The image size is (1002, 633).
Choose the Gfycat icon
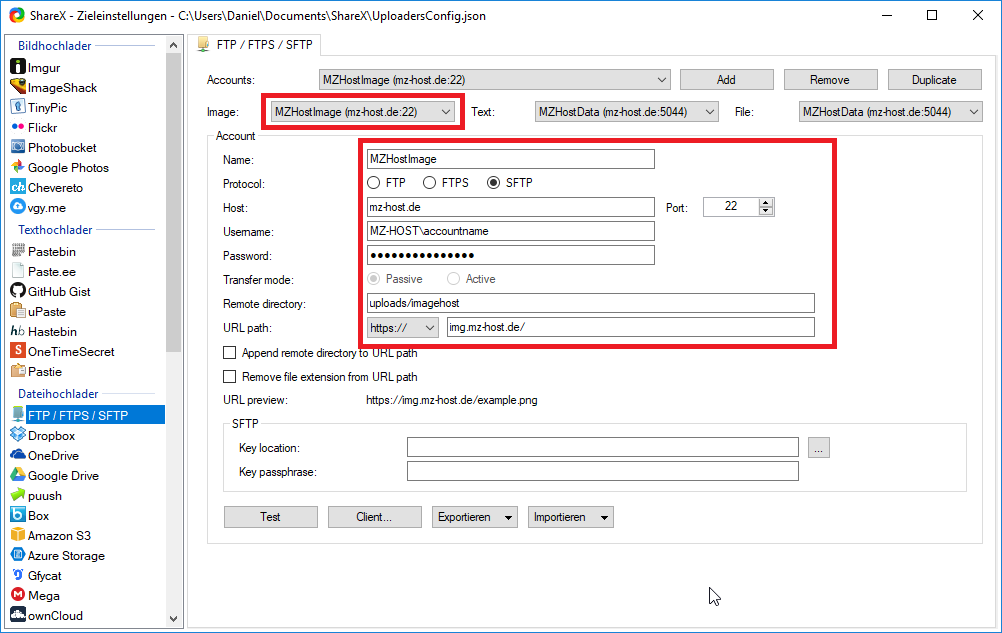18,575
